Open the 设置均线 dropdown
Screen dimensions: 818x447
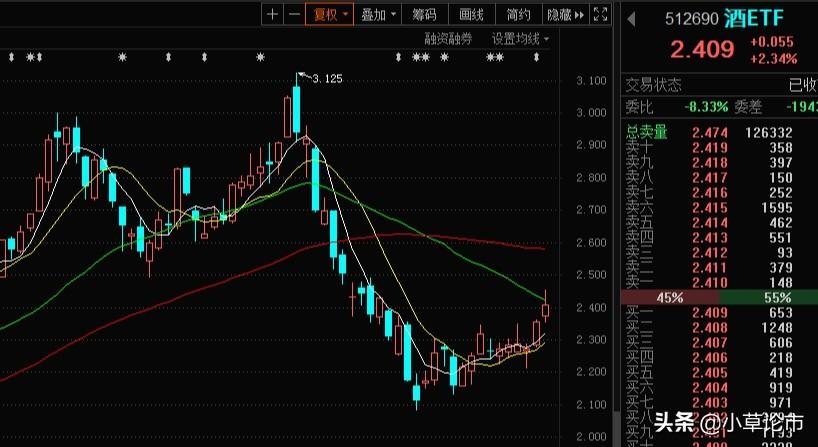click(520, 39)
